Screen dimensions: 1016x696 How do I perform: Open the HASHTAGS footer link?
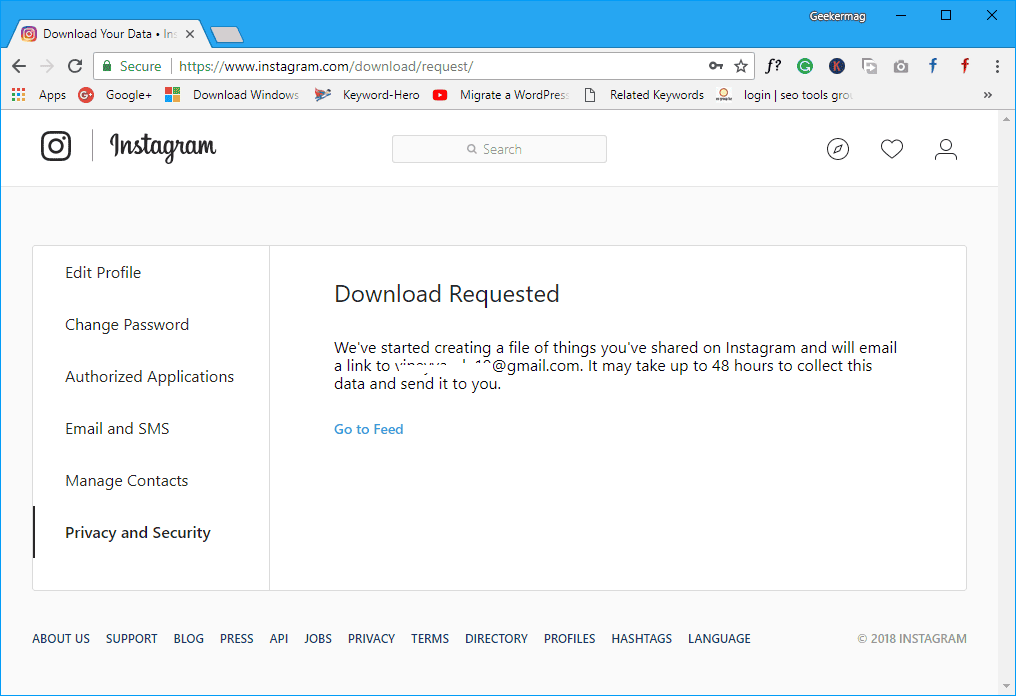[641, 638]
